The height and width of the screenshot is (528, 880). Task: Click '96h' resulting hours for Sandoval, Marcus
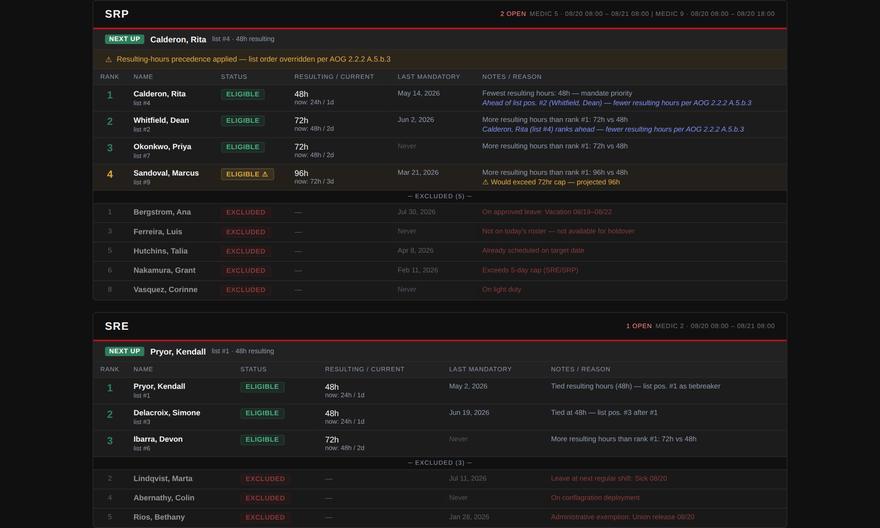(301, 173)
